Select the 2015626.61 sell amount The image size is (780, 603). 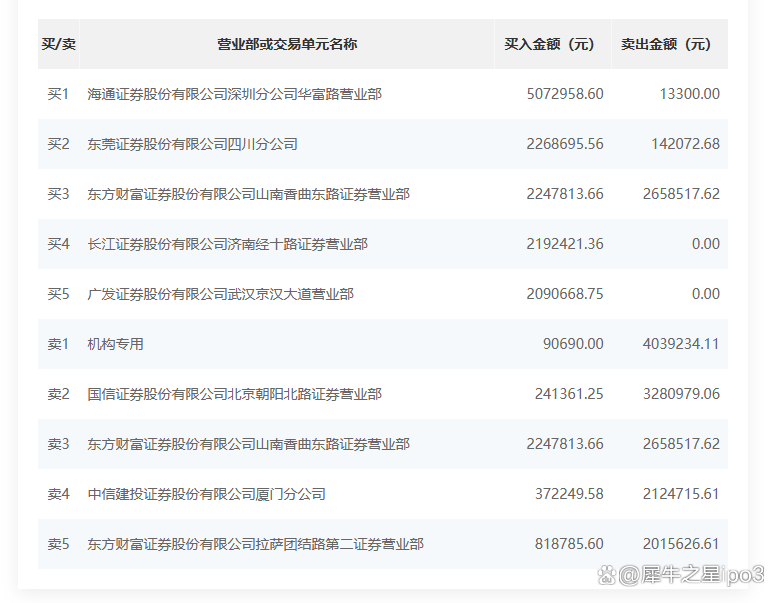[681, 544]
